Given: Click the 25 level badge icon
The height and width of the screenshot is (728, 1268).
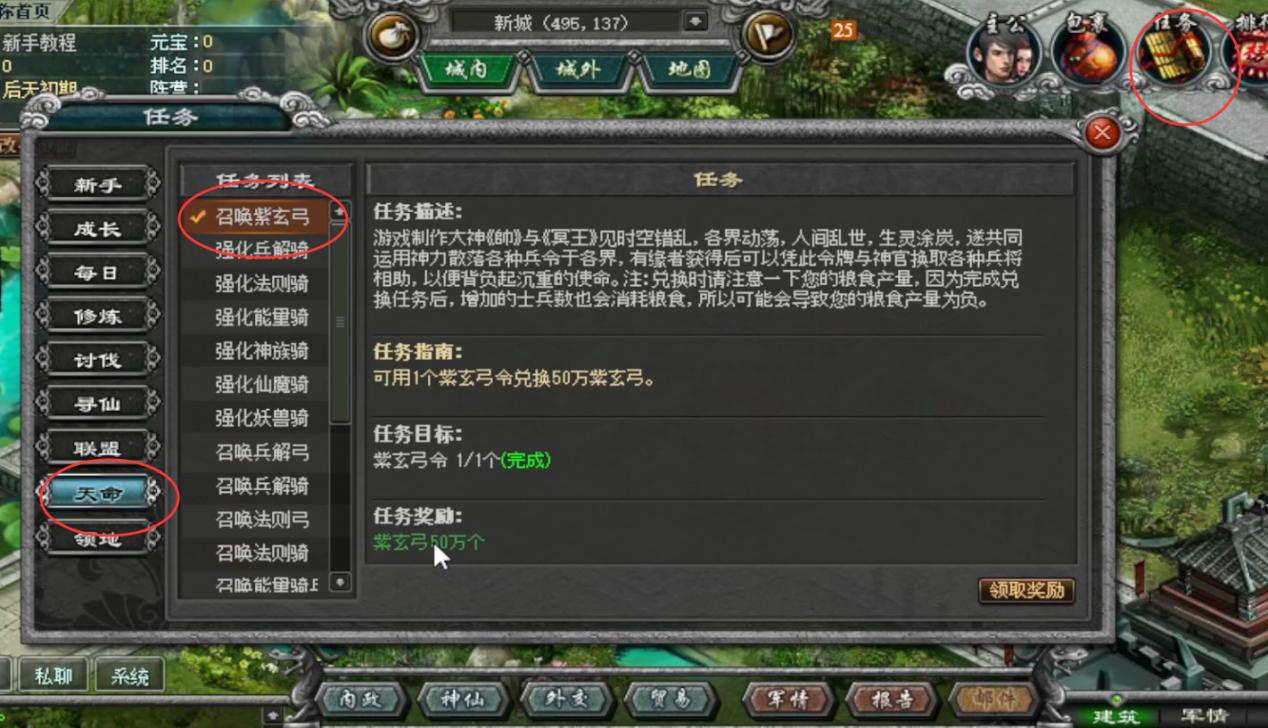Looking at the screenshot, I should point(843,31).
